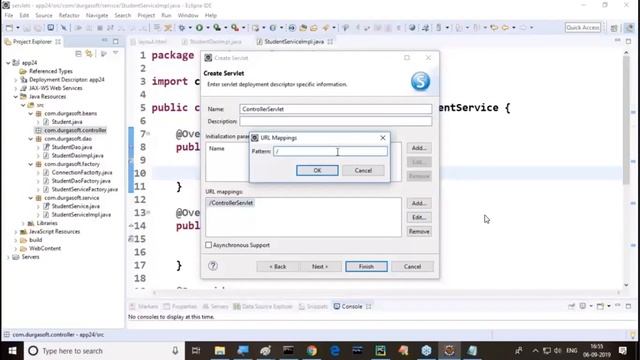Open the Run button dropdown arrow
Screen dimensions: 640x360
point(208,28)
